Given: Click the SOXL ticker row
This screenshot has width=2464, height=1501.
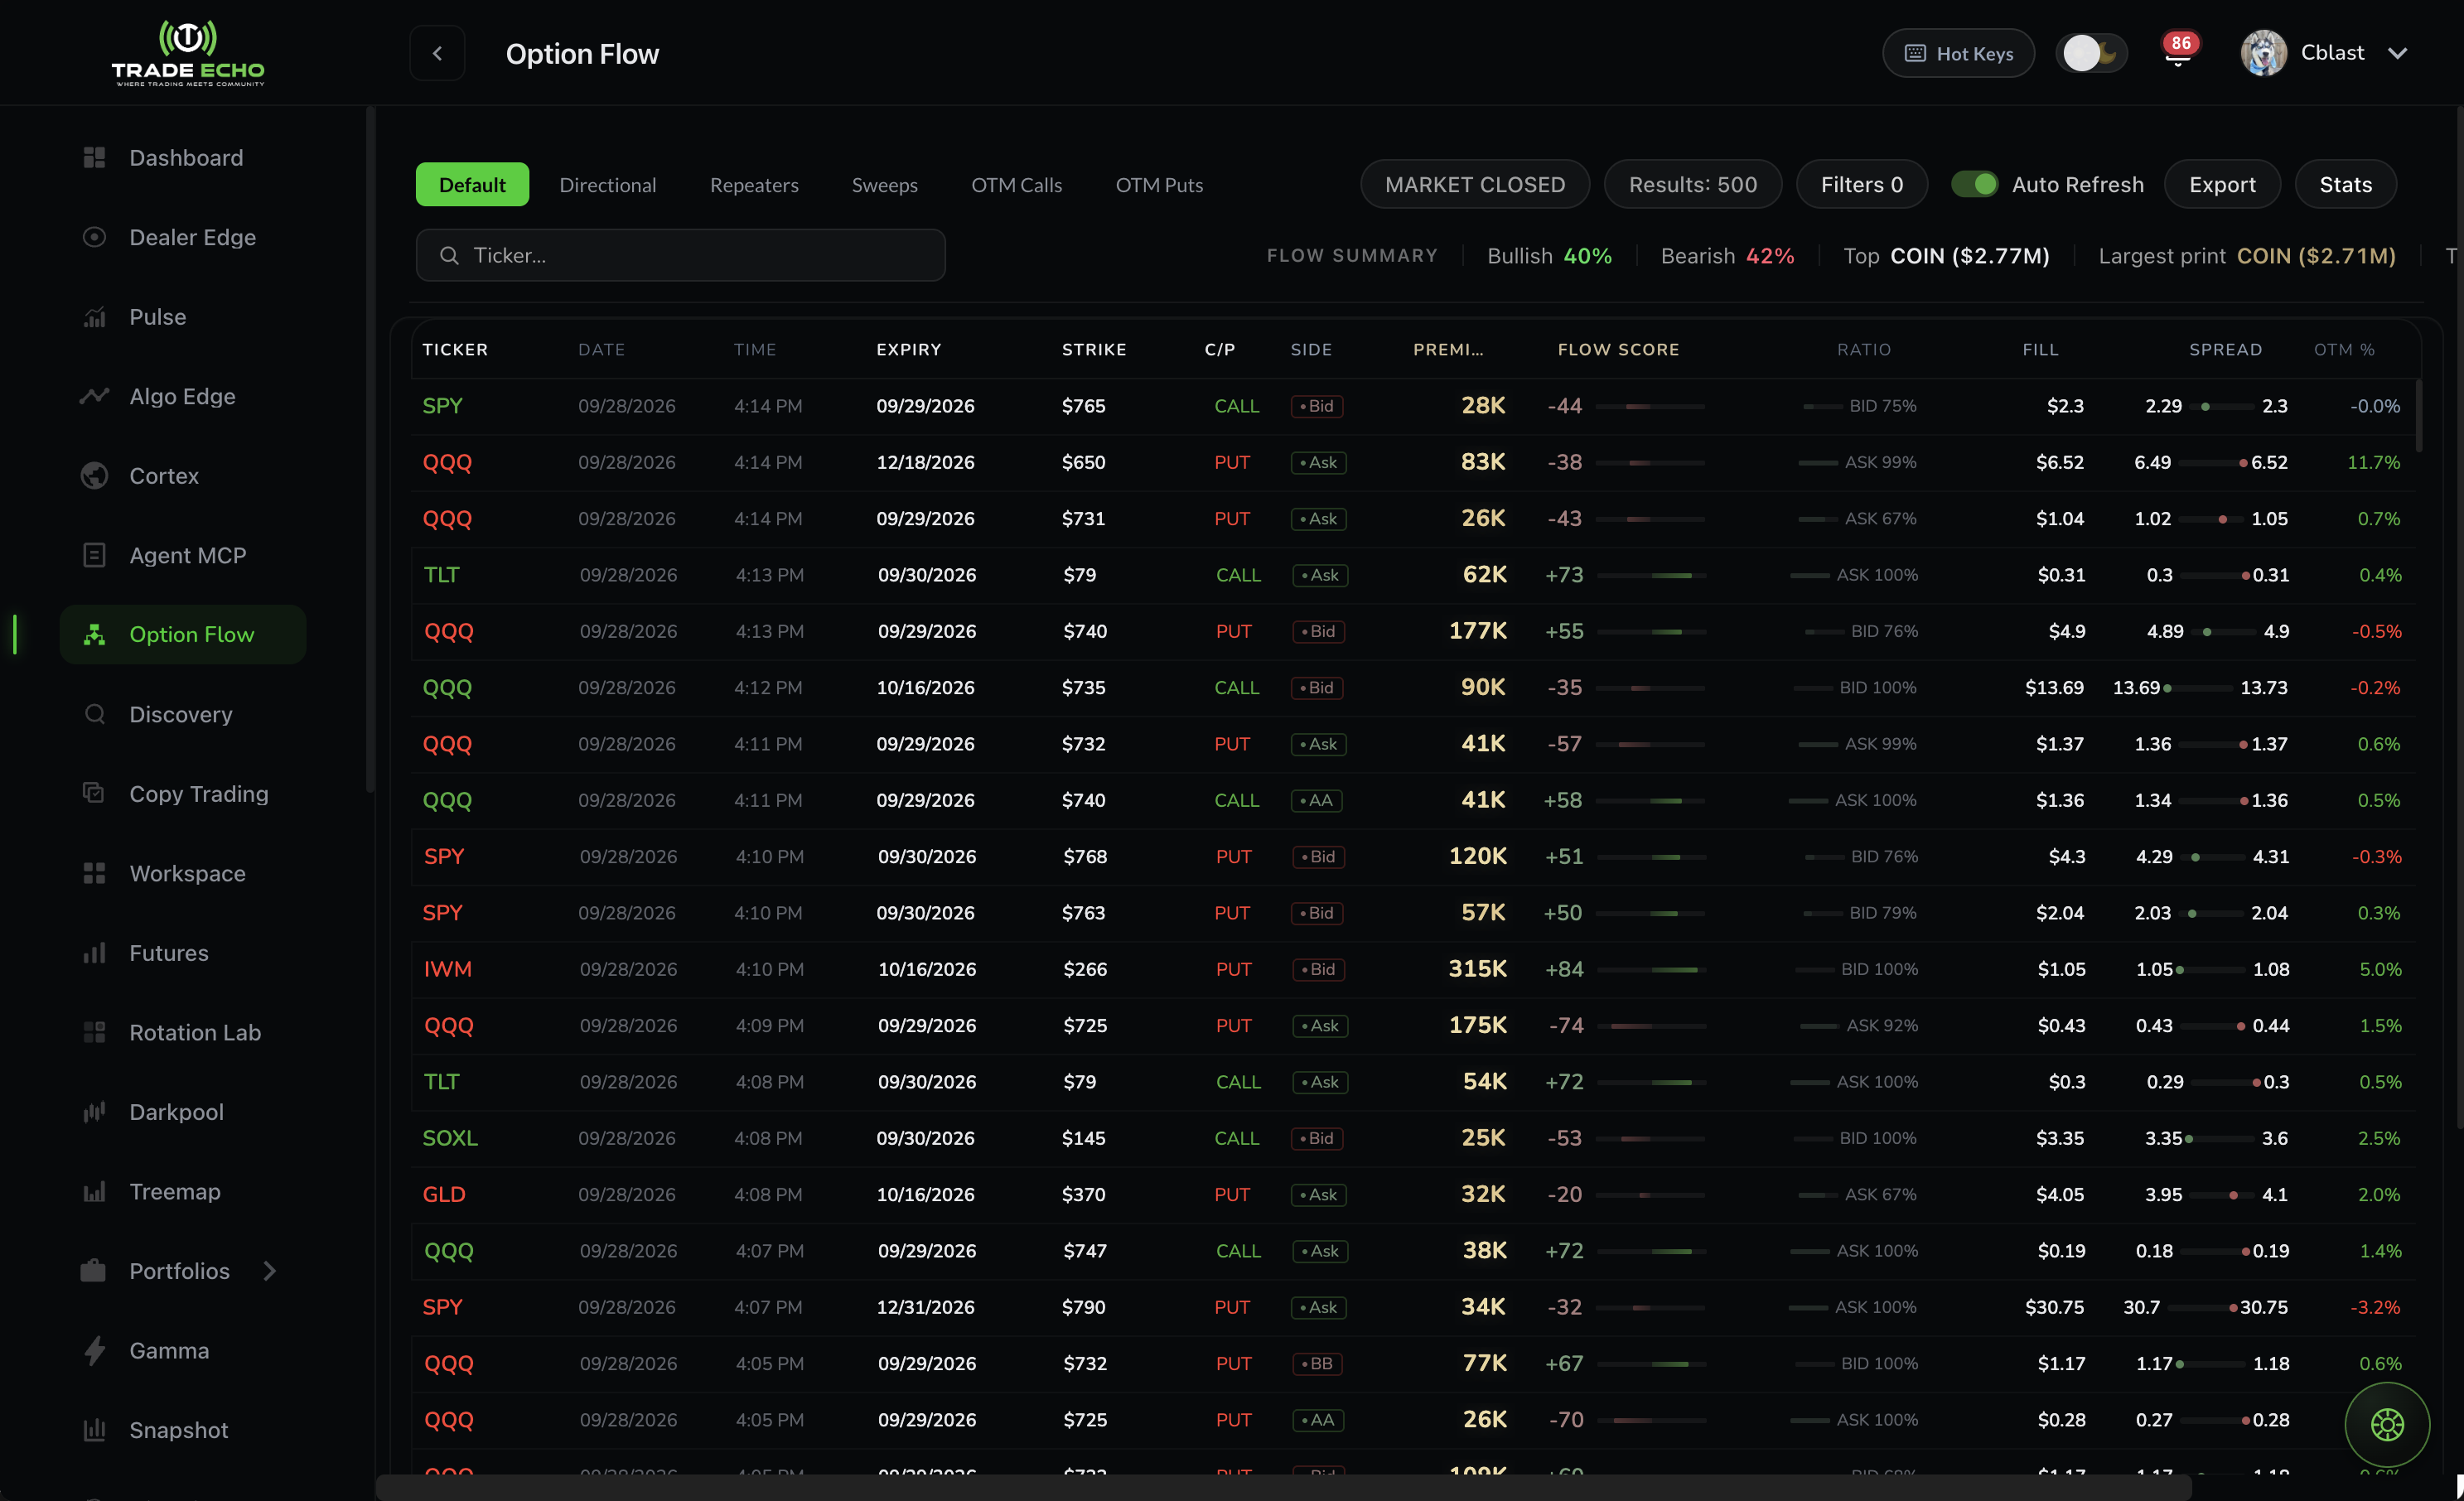Looking at the screenshot, I should 1414,1138.
